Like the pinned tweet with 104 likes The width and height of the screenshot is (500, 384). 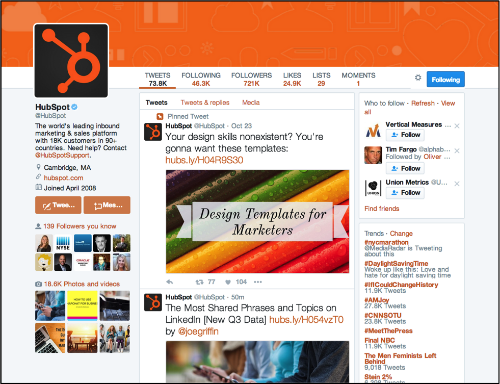(236, 282)
